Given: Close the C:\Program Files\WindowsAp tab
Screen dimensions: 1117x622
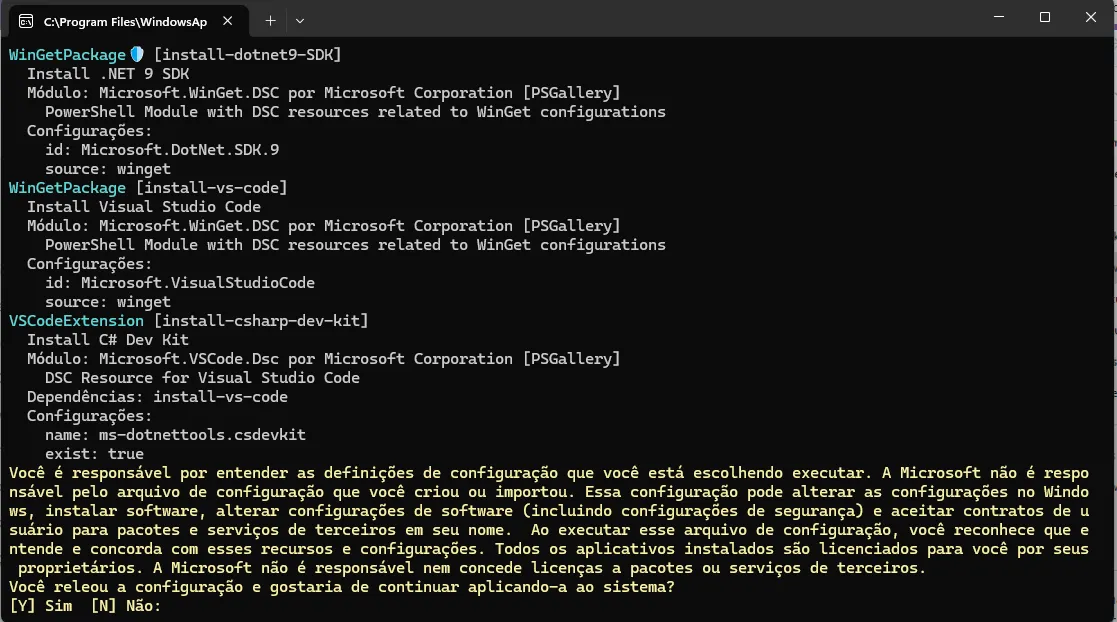Looking at the screenshot, I should (227, 21).
